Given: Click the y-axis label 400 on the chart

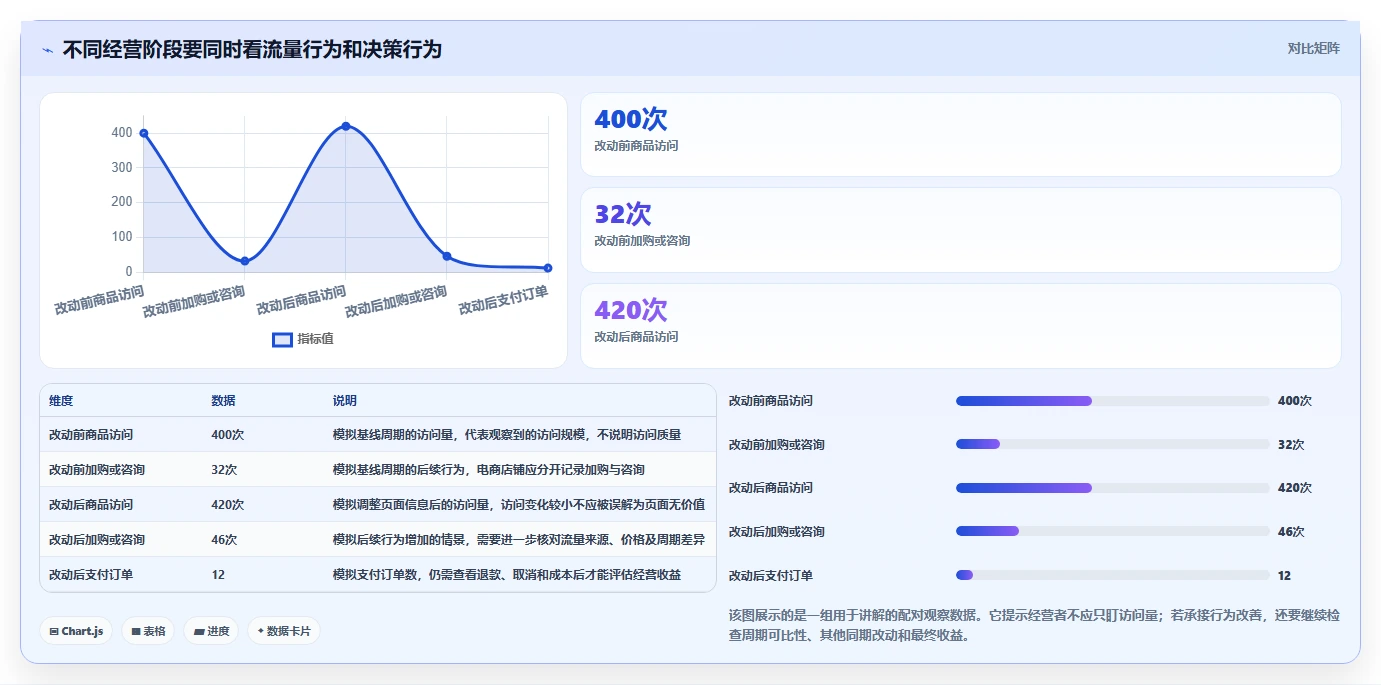Looking at the screenshot, I should (x=122, y=133).
